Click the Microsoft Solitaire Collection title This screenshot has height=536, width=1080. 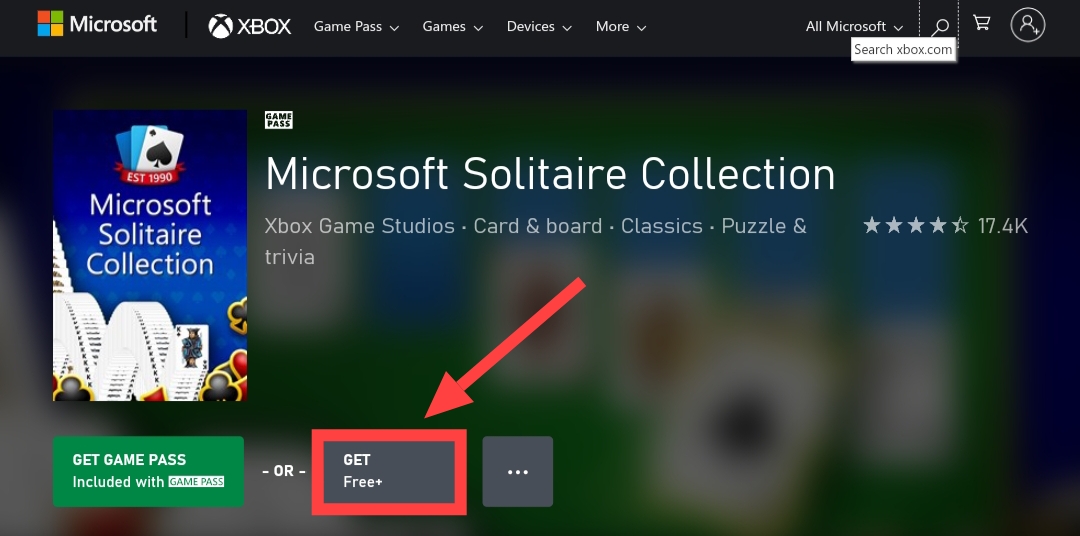550,173
